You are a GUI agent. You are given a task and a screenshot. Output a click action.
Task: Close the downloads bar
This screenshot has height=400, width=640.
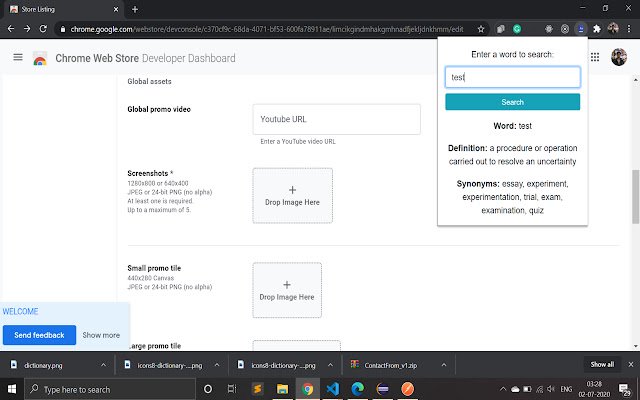(x=631, y=364)
